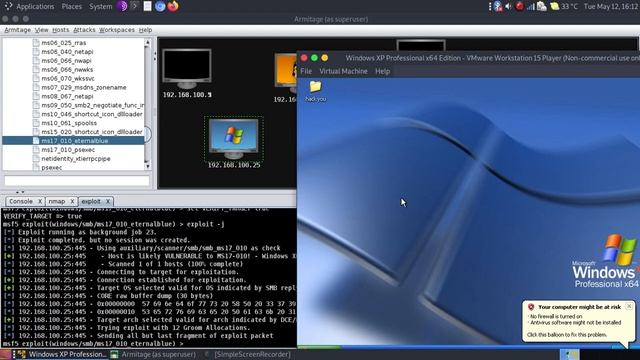The width and height of the screenshot is (640, 360).
Task: Select ms17_010_psexec in module tree
Action: [68, 150]
